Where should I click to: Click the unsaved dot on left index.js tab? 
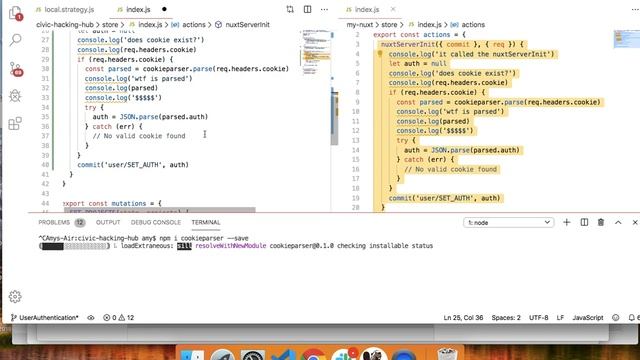[x=164, y=9]
